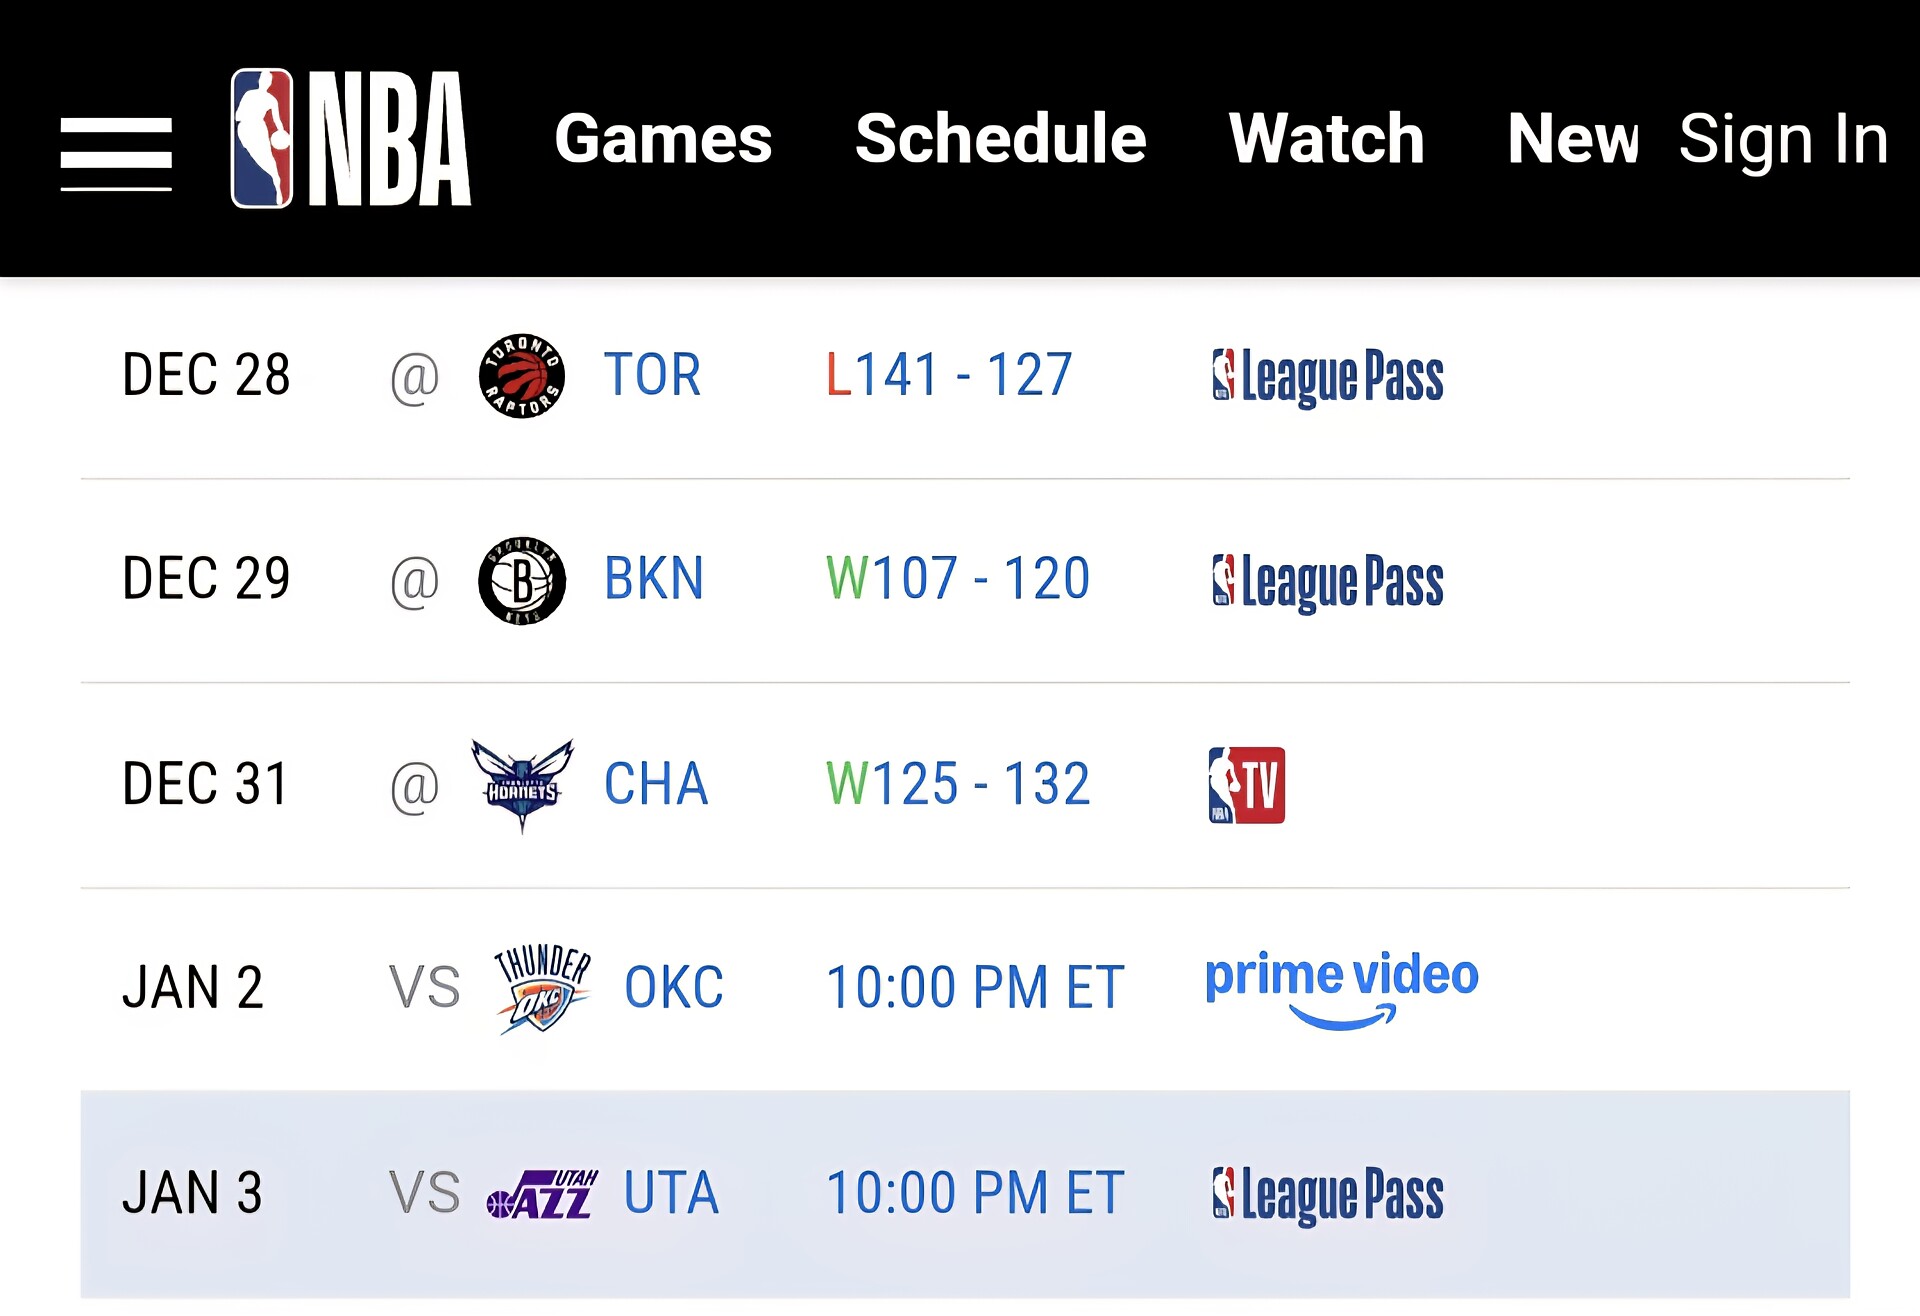Screen dimensions: 1920x1316
Task: Click the Brooklyn Nets team logo
Action: pyautogui.click(x=522, y=580)
